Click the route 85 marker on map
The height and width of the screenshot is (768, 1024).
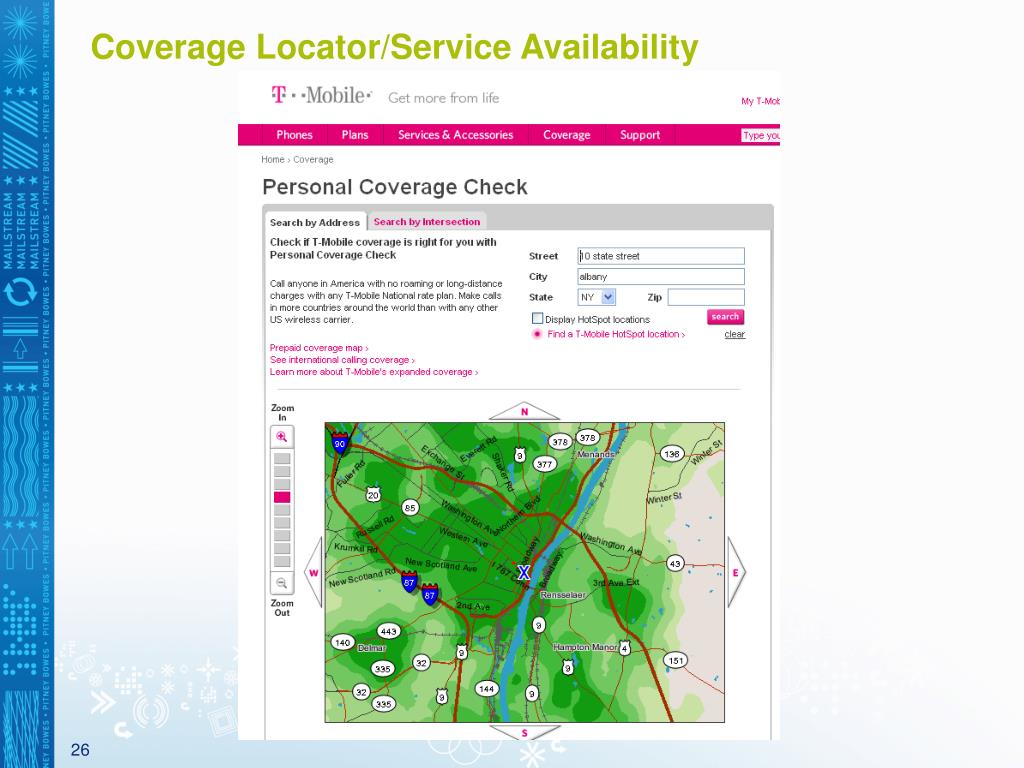tap(410, 507)
